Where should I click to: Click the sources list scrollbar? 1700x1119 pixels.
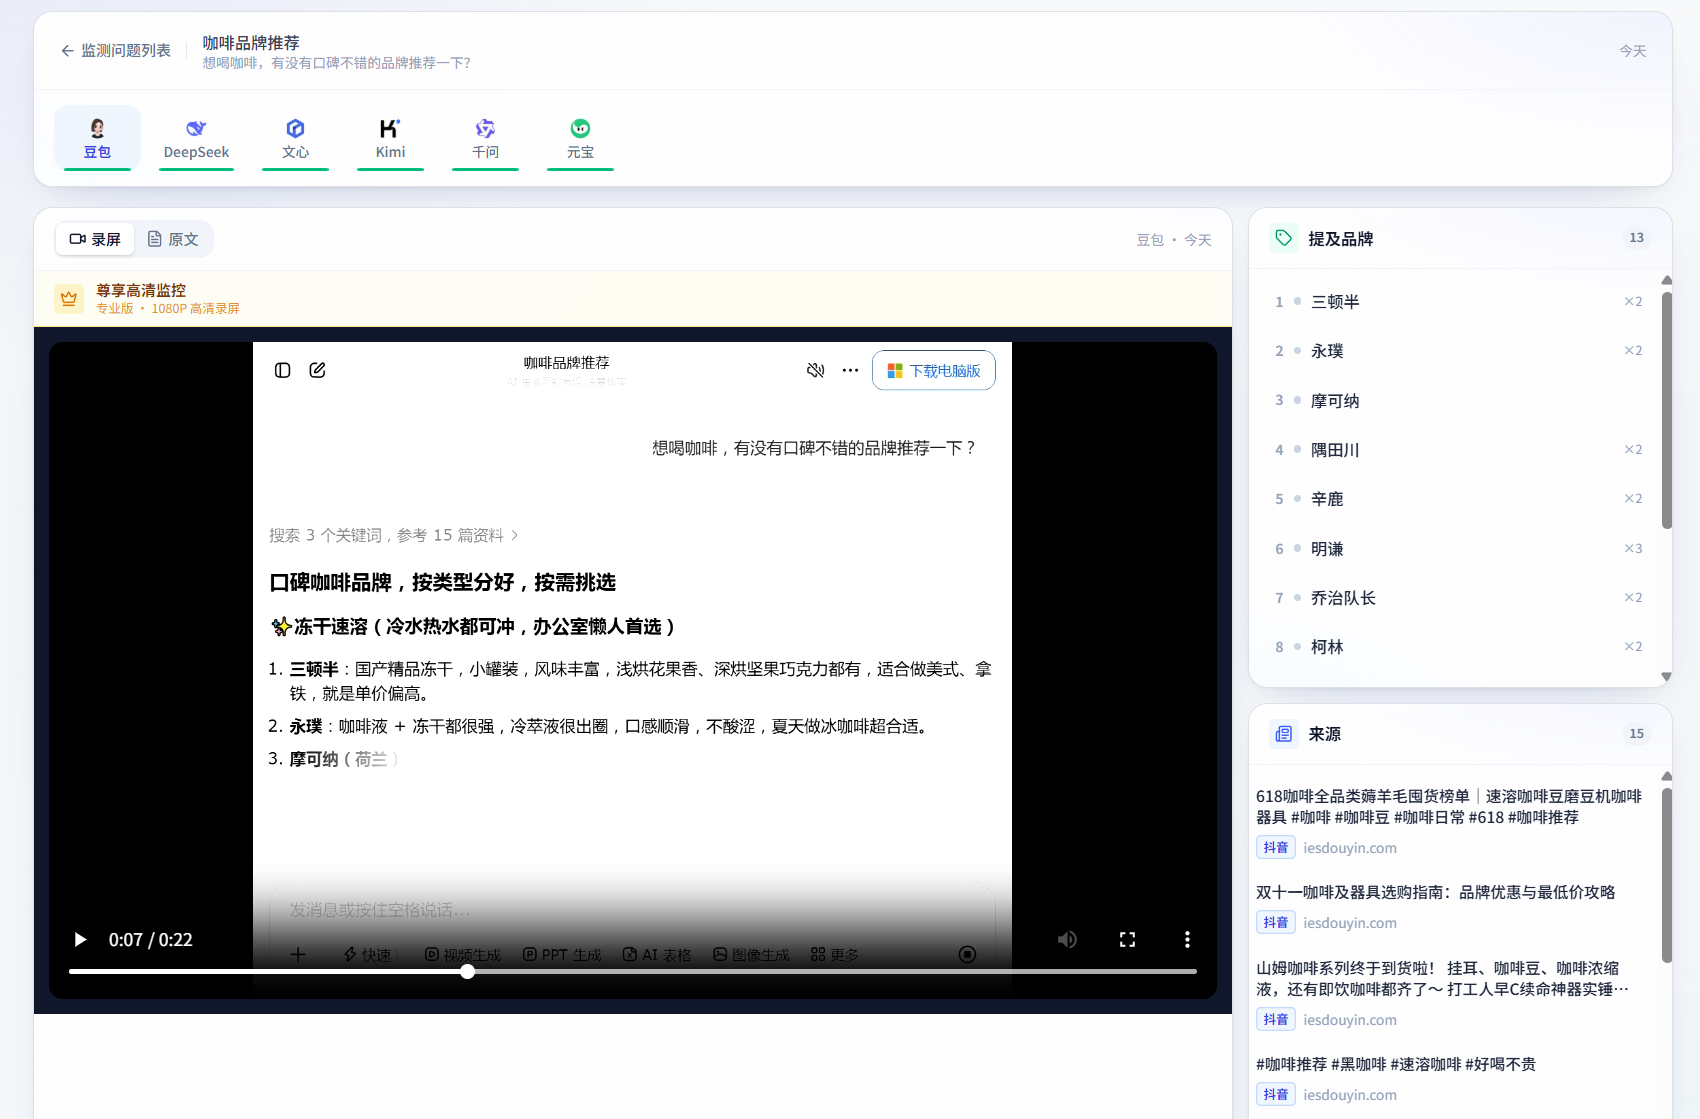point(1666,875)
